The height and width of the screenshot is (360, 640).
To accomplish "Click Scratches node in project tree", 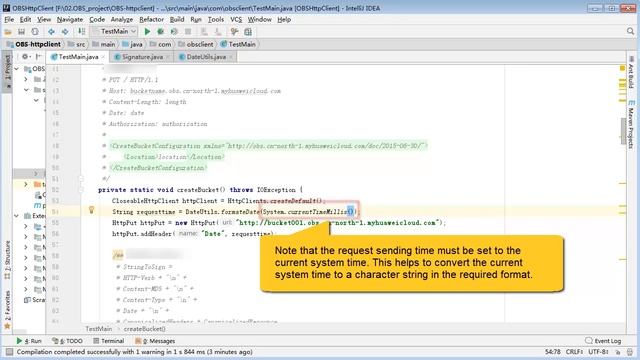I will point(34,300).
